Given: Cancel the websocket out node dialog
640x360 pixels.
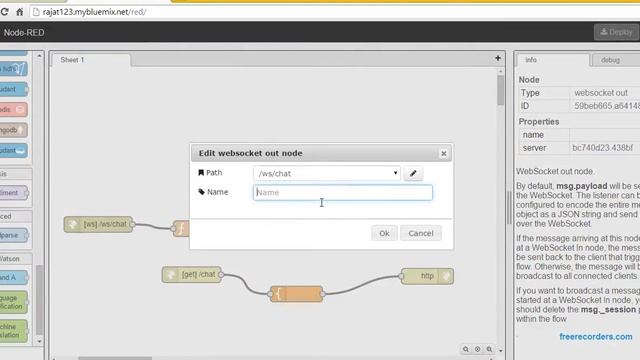Looking at the screenshot, I should [421, 233].
